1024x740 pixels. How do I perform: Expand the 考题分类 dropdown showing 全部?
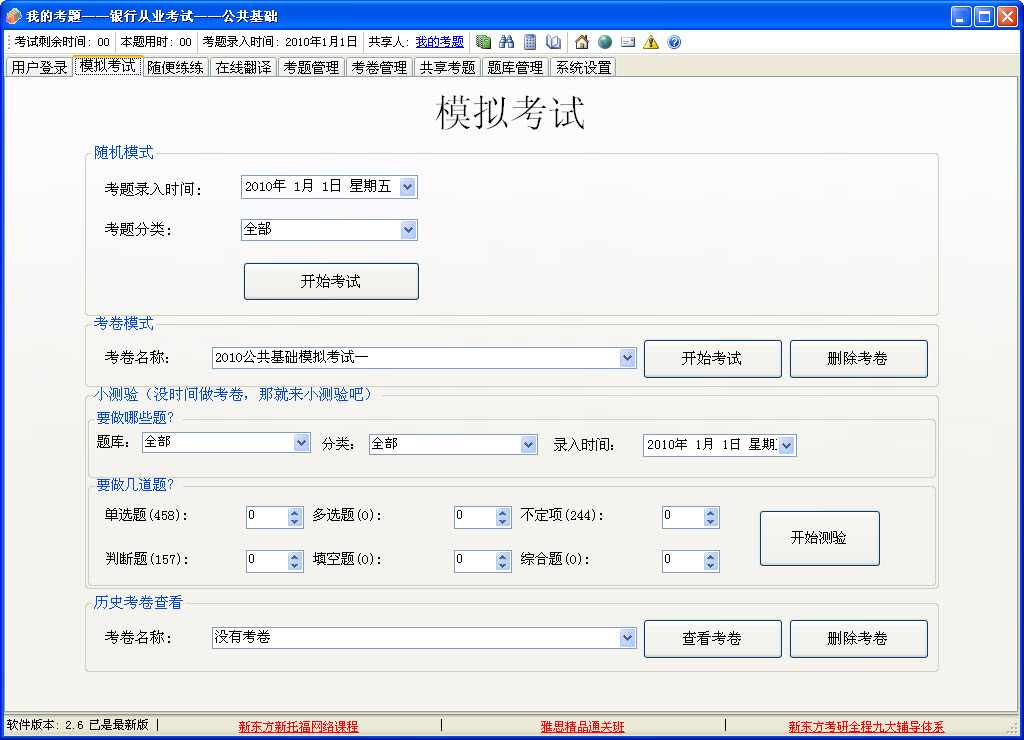pyautogui.click(x=408, y=229)
